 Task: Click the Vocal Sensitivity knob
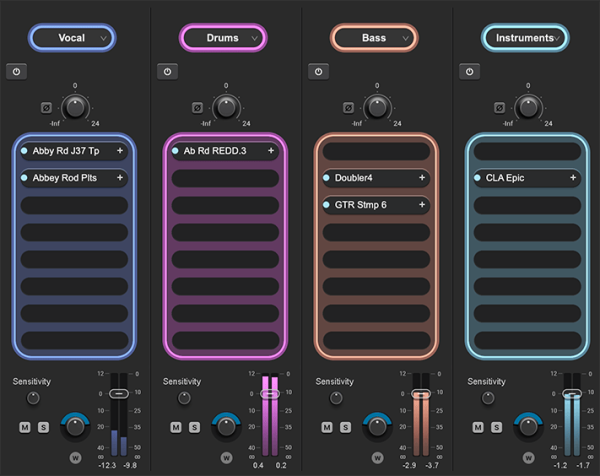[x=33, y=398]
